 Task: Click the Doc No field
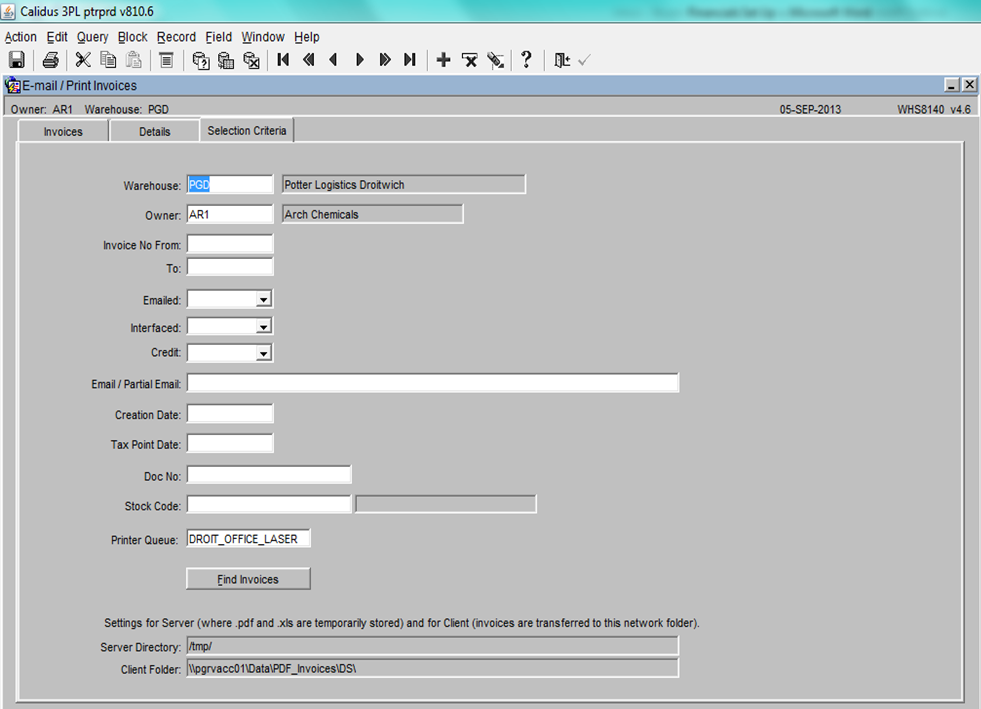pos(269,475)
